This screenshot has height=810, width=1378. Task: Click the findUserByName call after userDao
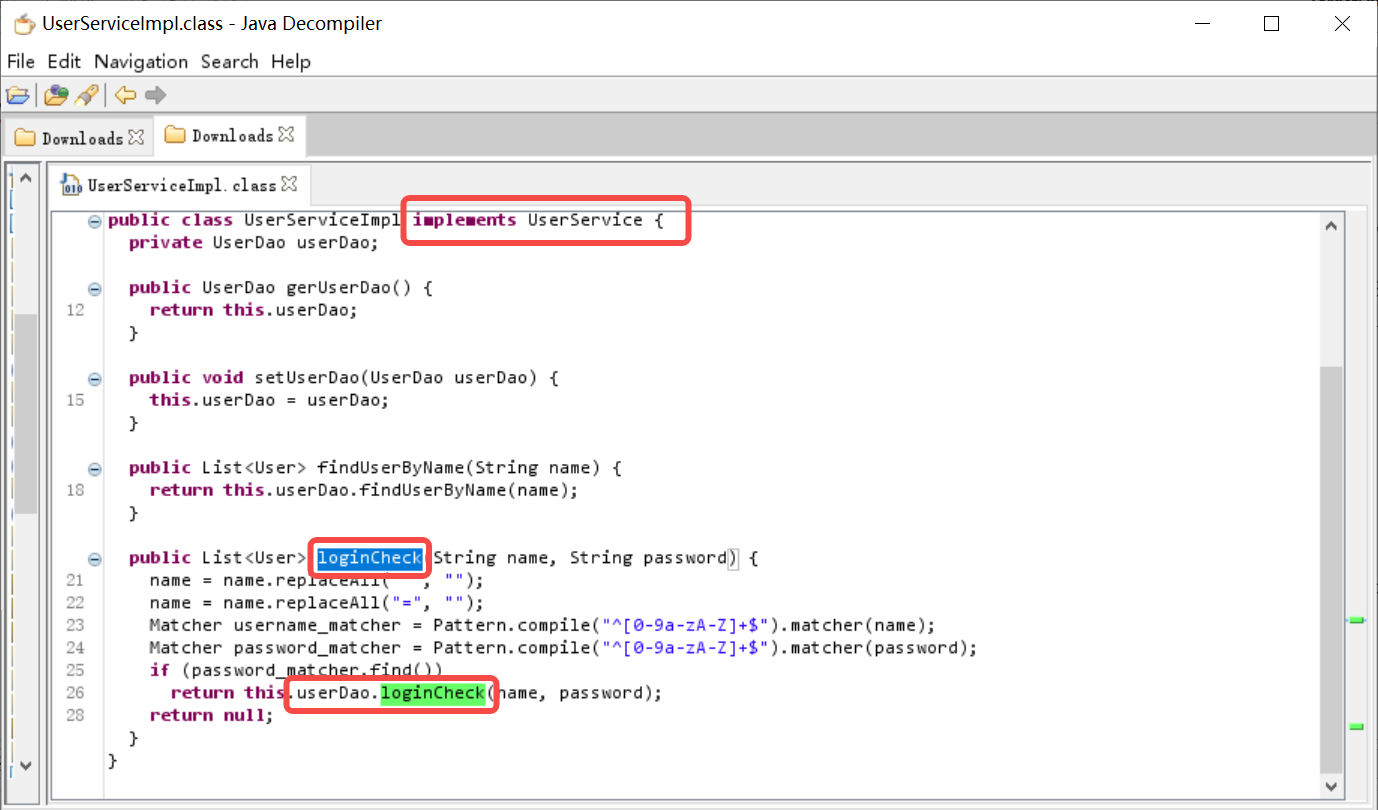click(x=433, y=490)
